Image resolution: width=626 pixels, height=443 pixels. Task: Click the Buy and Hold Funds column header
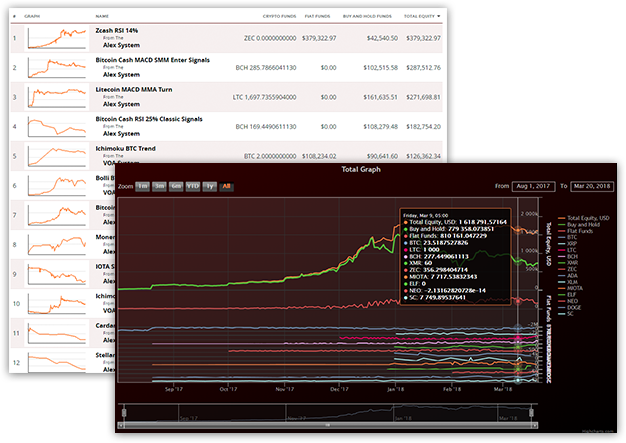tap(367, 16)
